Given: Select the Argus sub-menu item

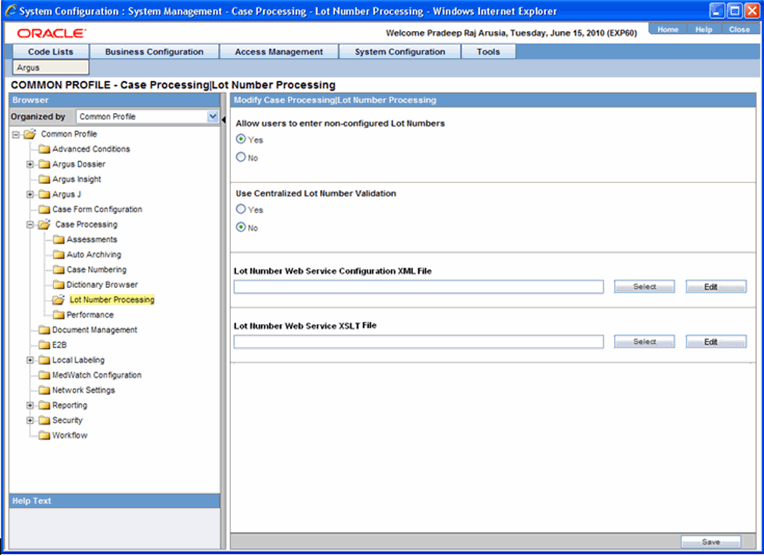Looking at the screenshot, I should click(51, 67).
